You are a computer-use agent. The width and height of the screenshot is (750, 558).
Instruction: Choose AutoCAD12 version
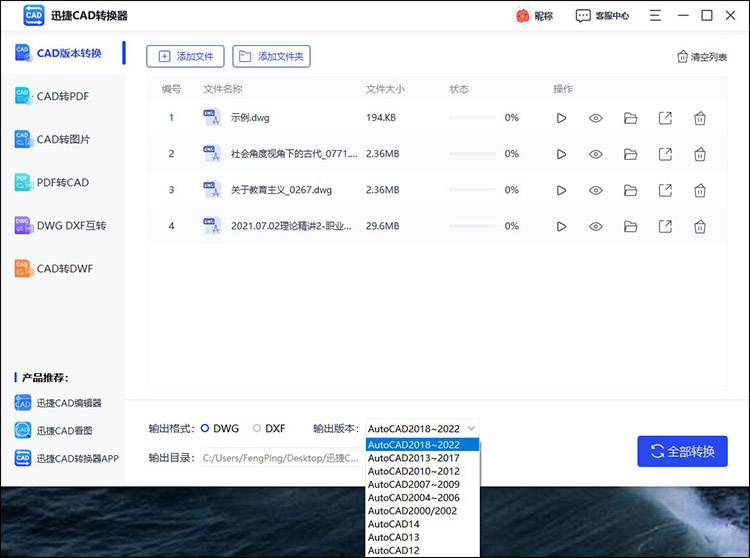422,550
